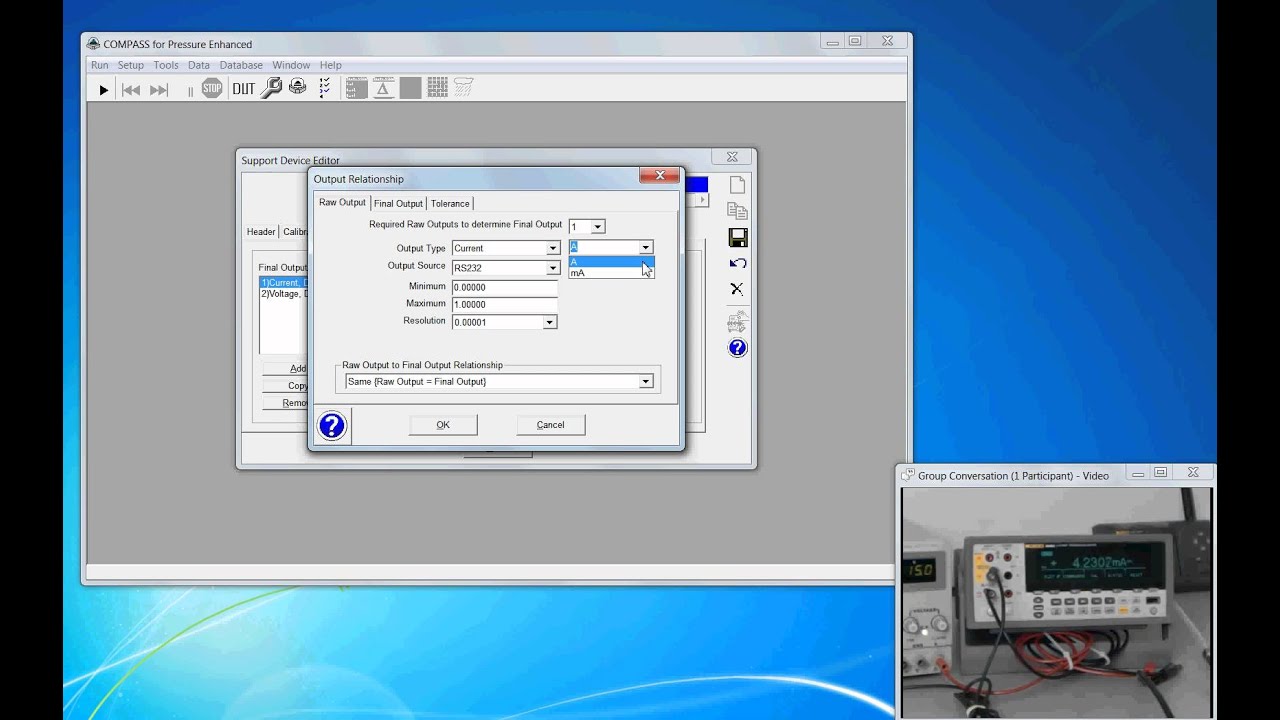Open the Output Source RS232 dropdown
Image resolution: width=1280 pixels, height=720 pixels.
pyautogui.click(x=552, y=268)
